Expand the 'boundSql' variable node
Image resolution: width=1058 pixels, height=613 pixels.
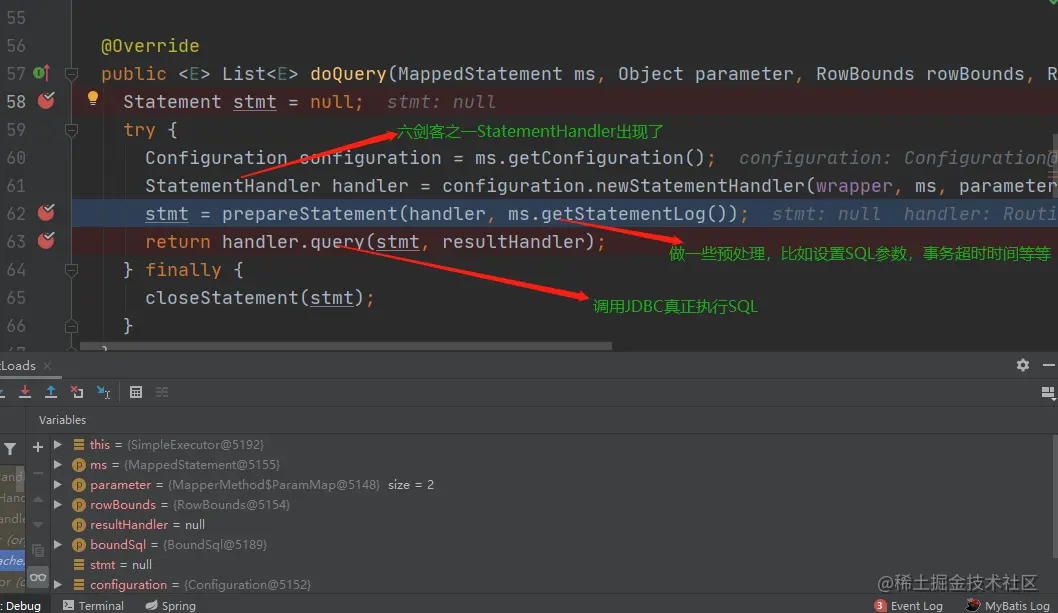pyautogui.click(x=58, y=544)
